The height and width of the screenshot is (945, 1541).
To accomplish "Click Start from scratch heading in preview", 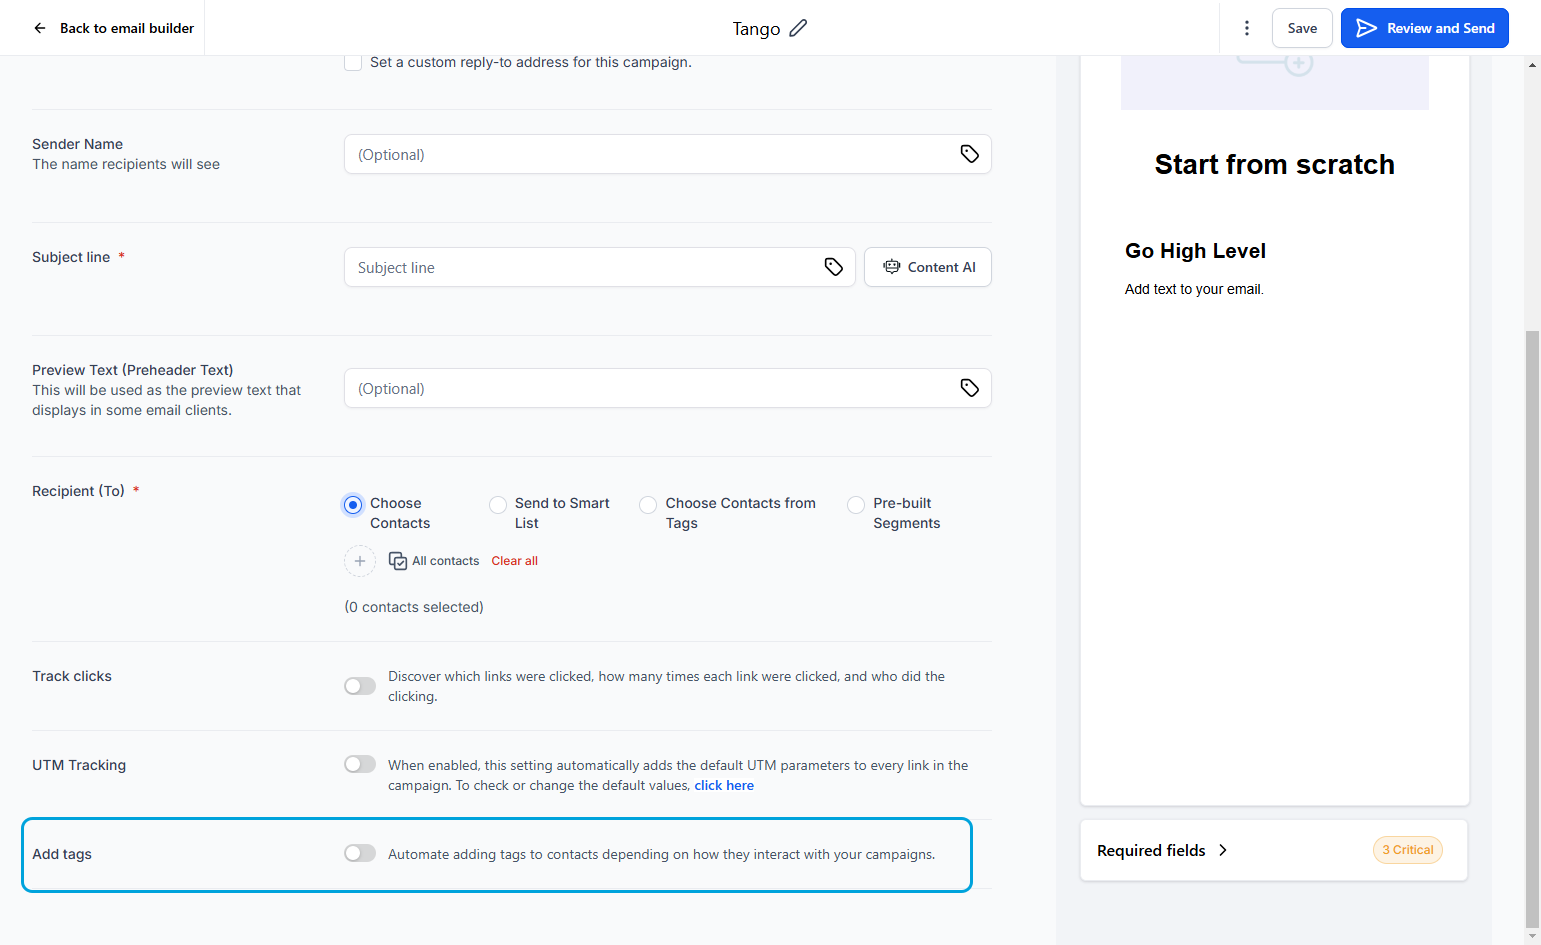I will click(1275, 164).
